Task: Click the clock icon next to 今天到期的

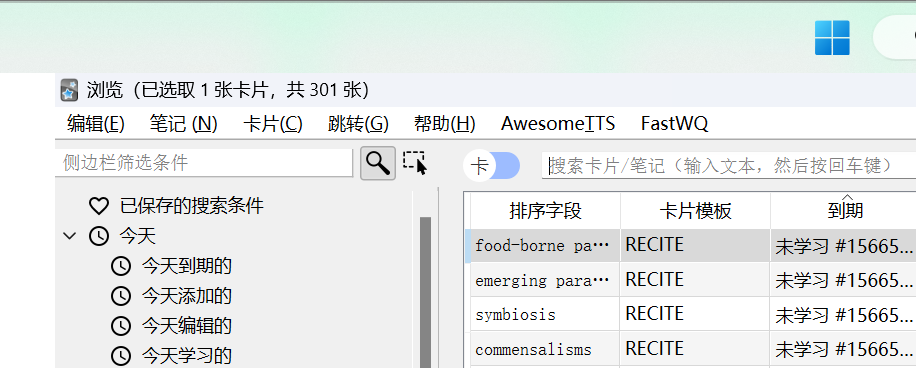Action: (121, 266)
